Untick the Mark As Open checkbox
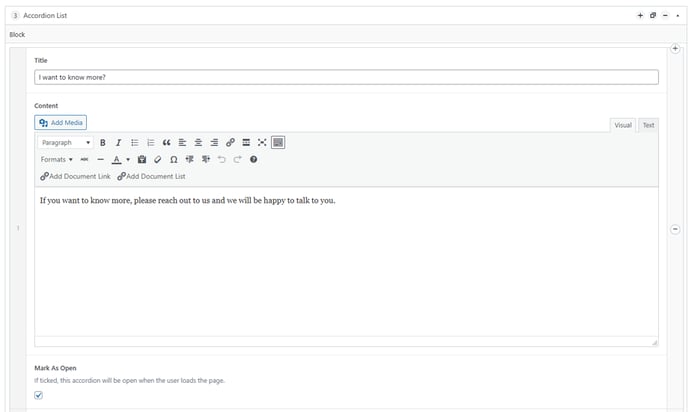This screenshot has width=688, height=412. tap(39, 395)
